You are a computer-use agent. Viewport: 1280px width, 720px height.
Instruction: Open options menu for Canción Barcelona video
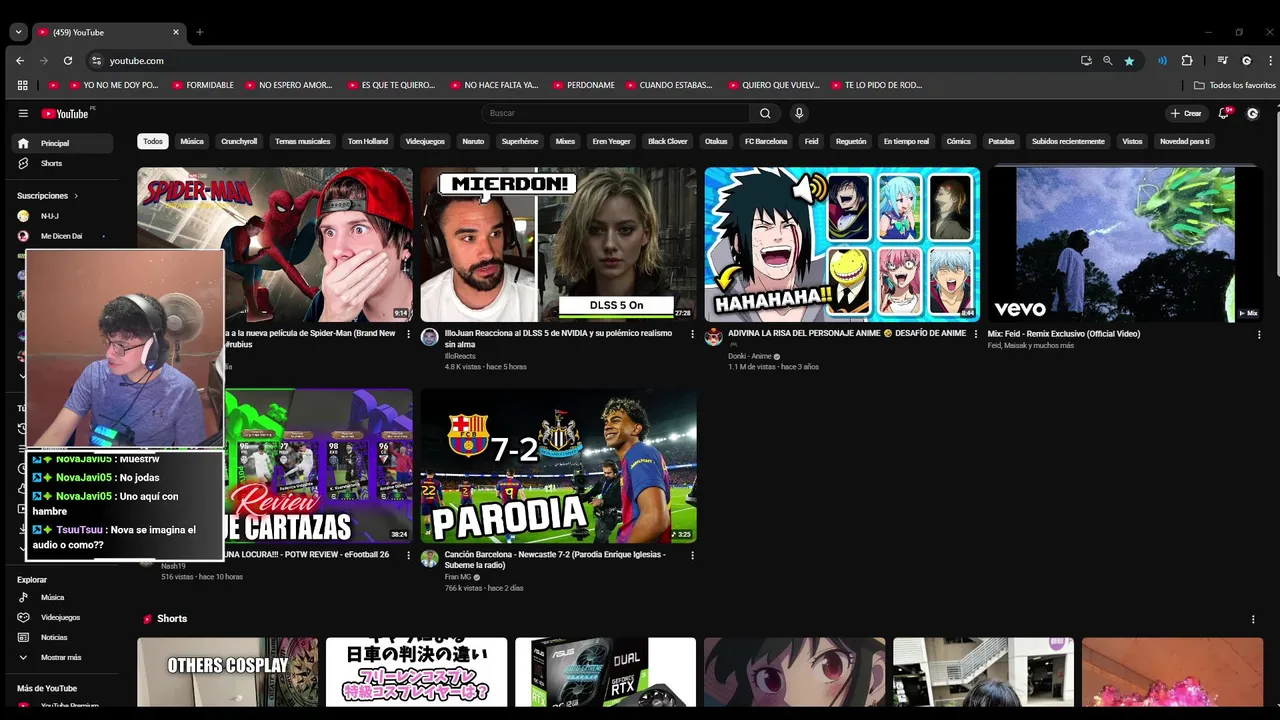tap(692, 555)
